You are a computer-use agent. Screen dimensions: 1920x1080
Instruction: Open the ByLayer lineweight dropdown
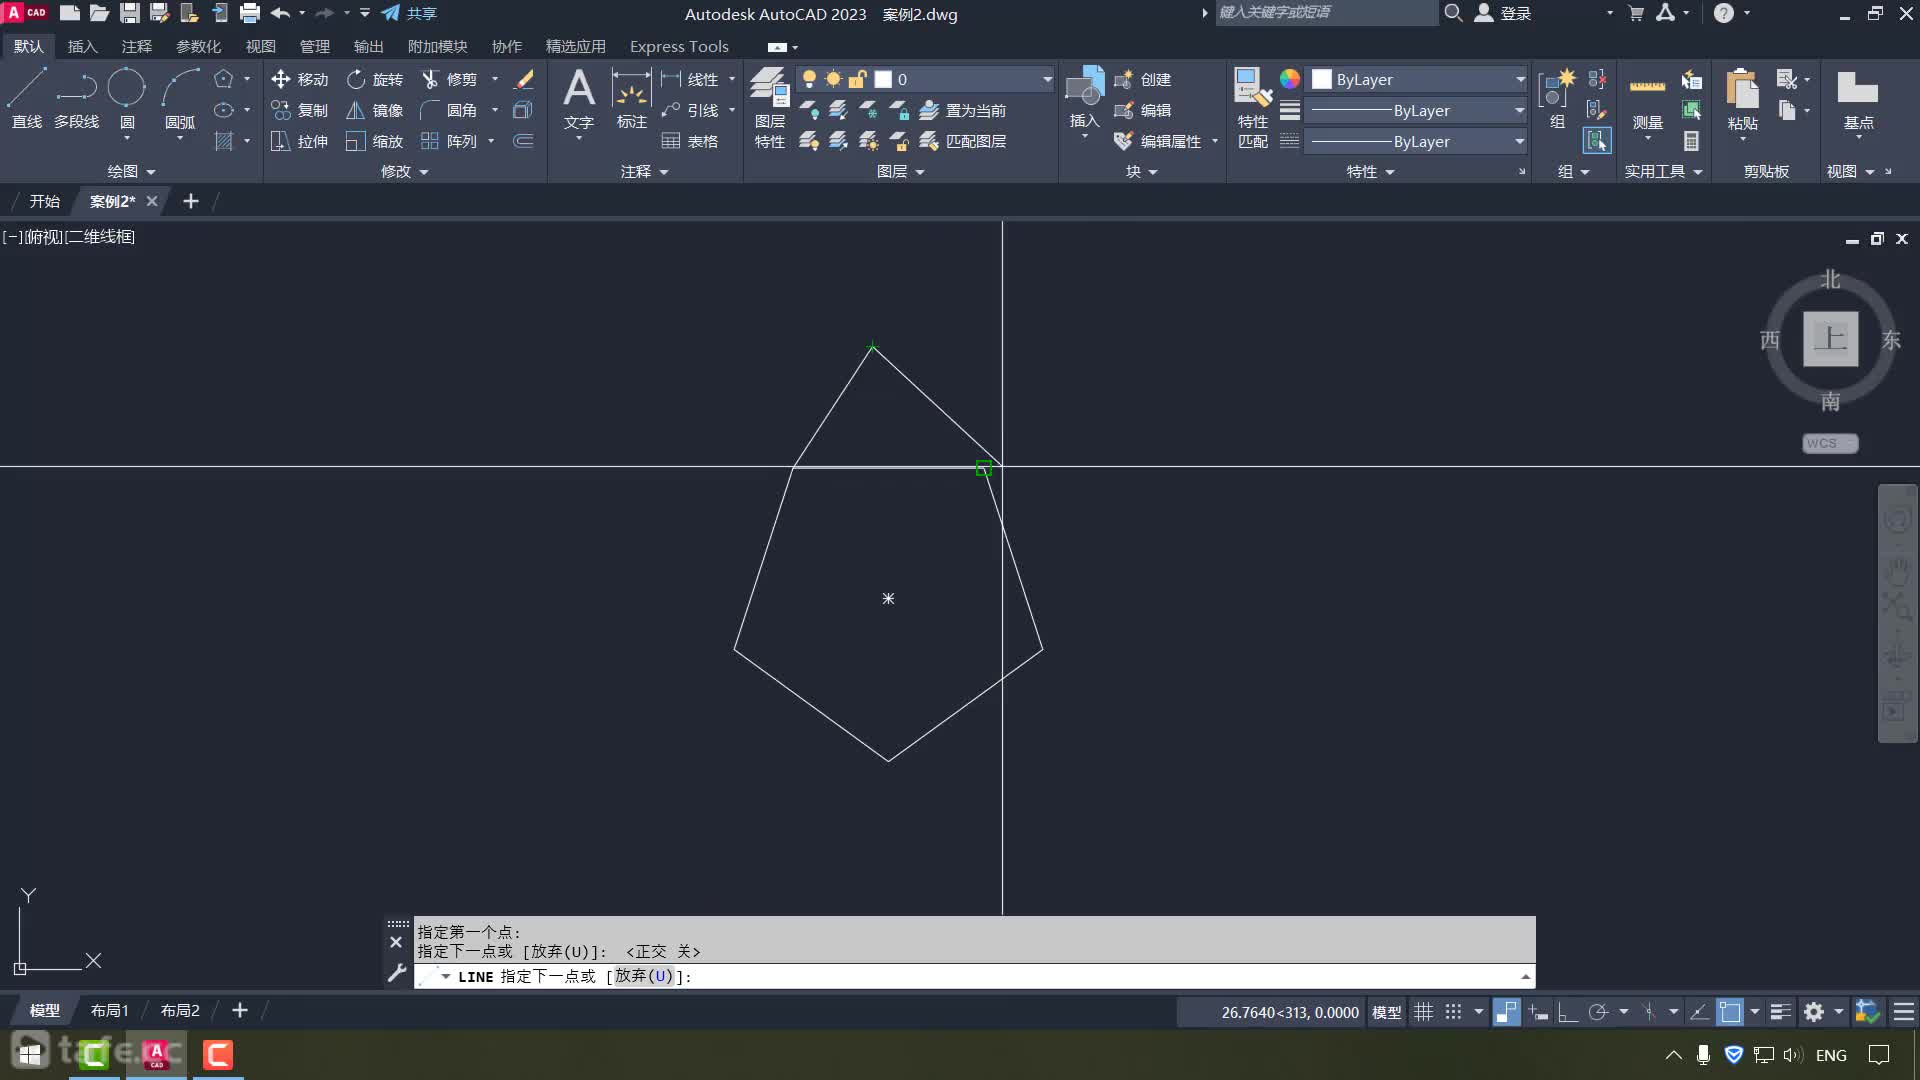coord(1417,110)
